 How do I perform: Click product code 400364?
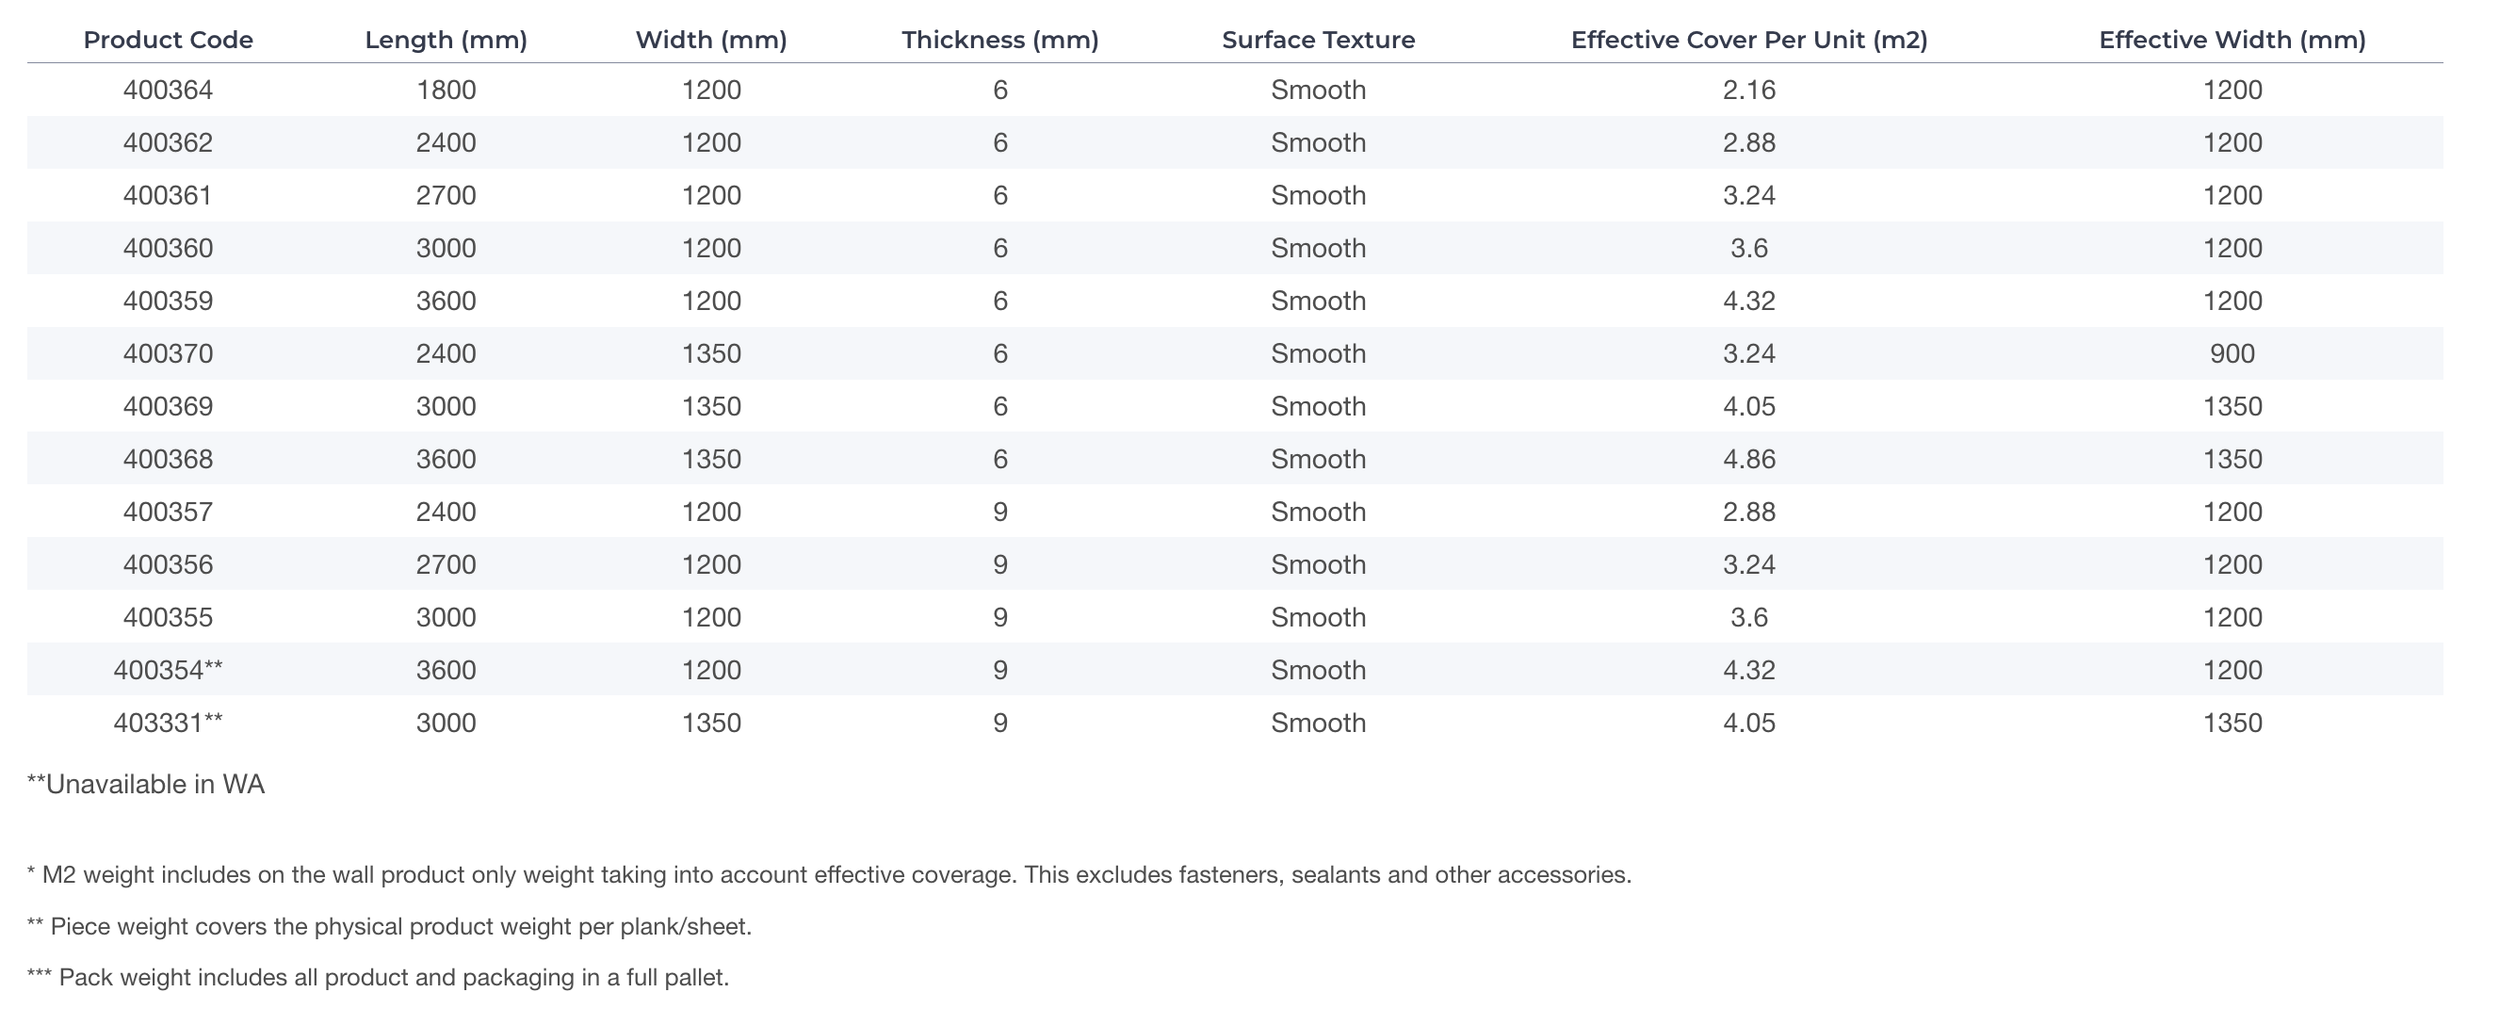(x=168, y=90)
